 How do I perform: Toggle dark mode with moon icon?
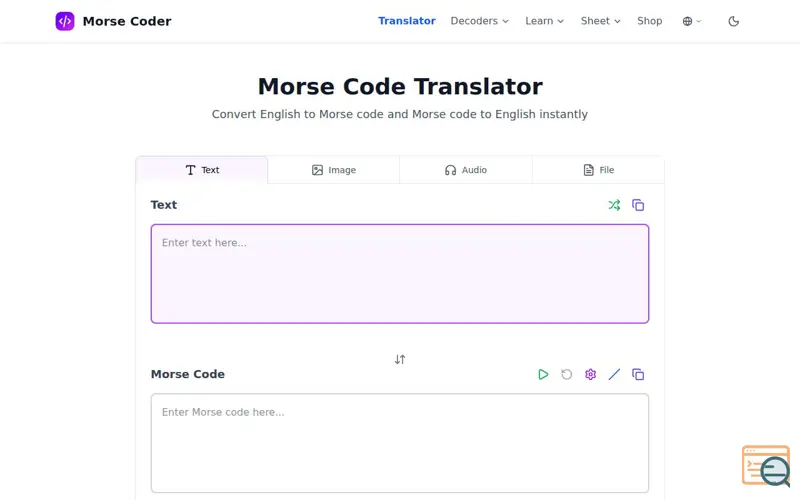pyautogui.click(x=734, y=21)
